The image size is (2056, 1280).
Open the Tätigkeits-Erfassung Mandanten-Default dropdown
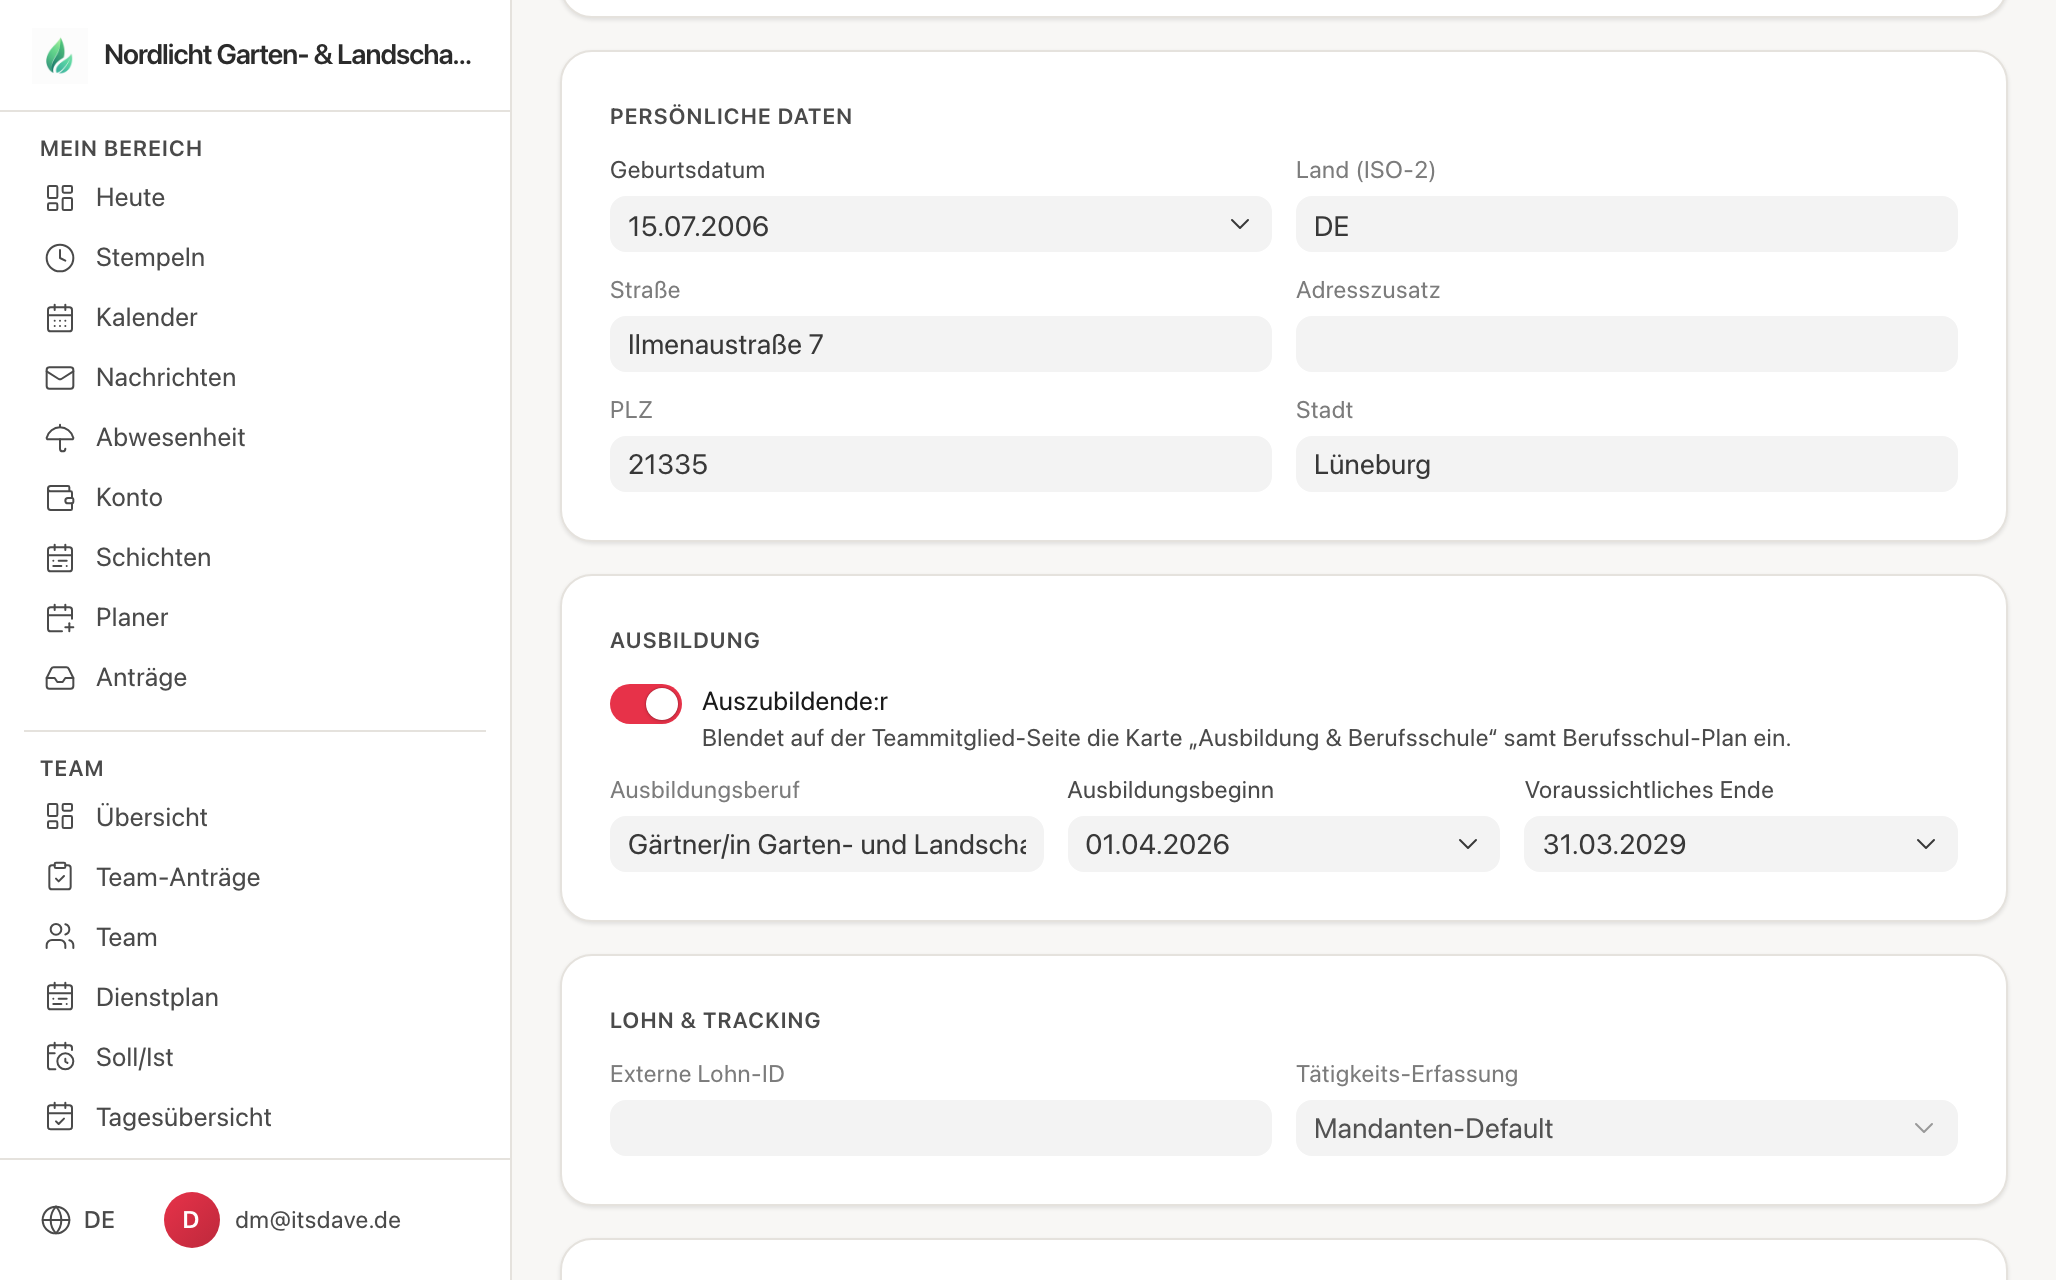pyautogui.click(x=1626, y=1128)
